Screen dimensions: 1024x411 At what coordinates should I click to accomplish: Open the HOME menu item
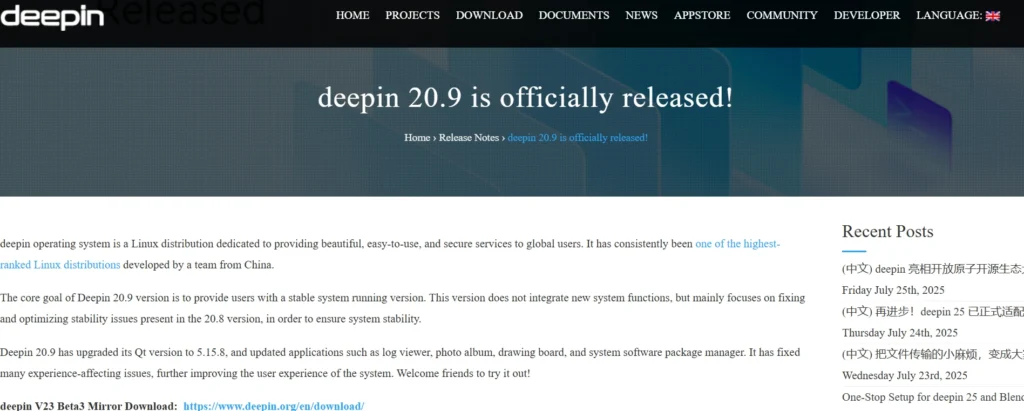tap(353, 15)
